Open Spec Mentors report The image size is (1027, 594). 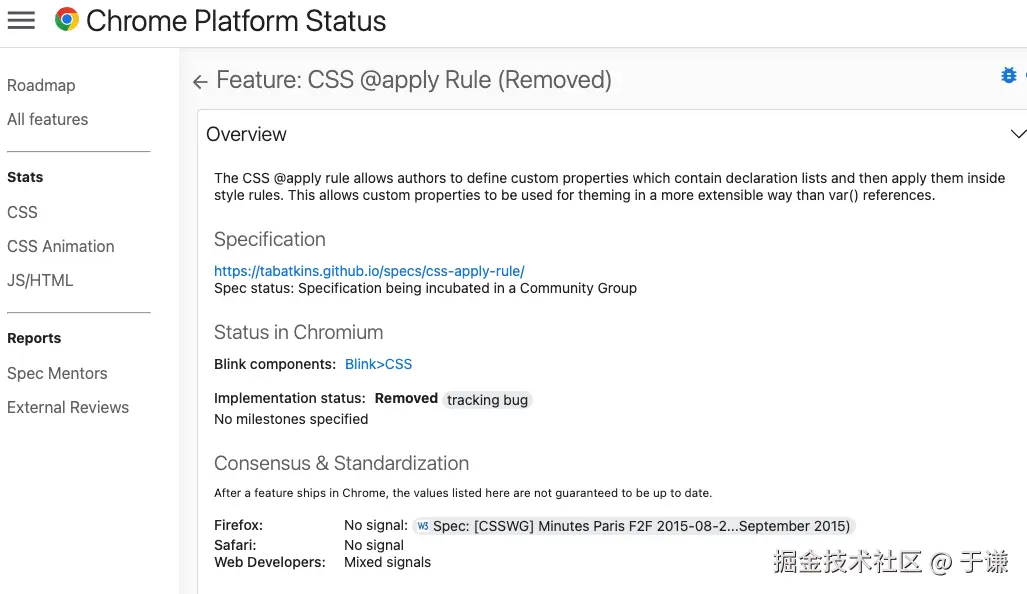click(x=57, y=374)
